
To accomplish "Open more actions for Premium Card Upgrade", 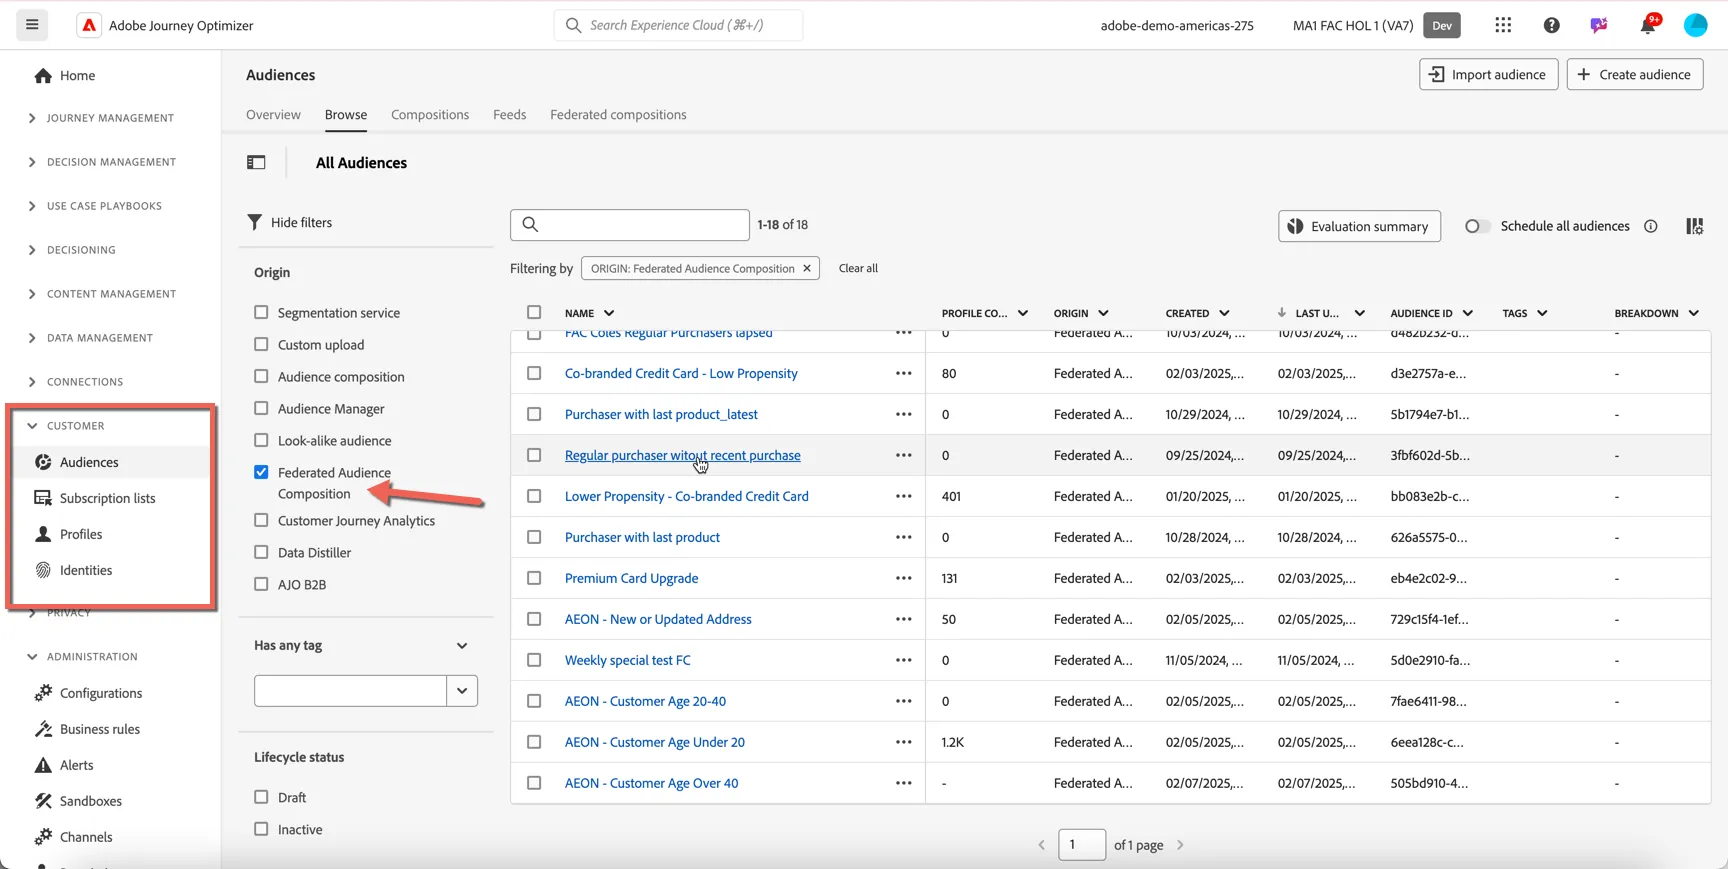I will click(x=904, y=578).
